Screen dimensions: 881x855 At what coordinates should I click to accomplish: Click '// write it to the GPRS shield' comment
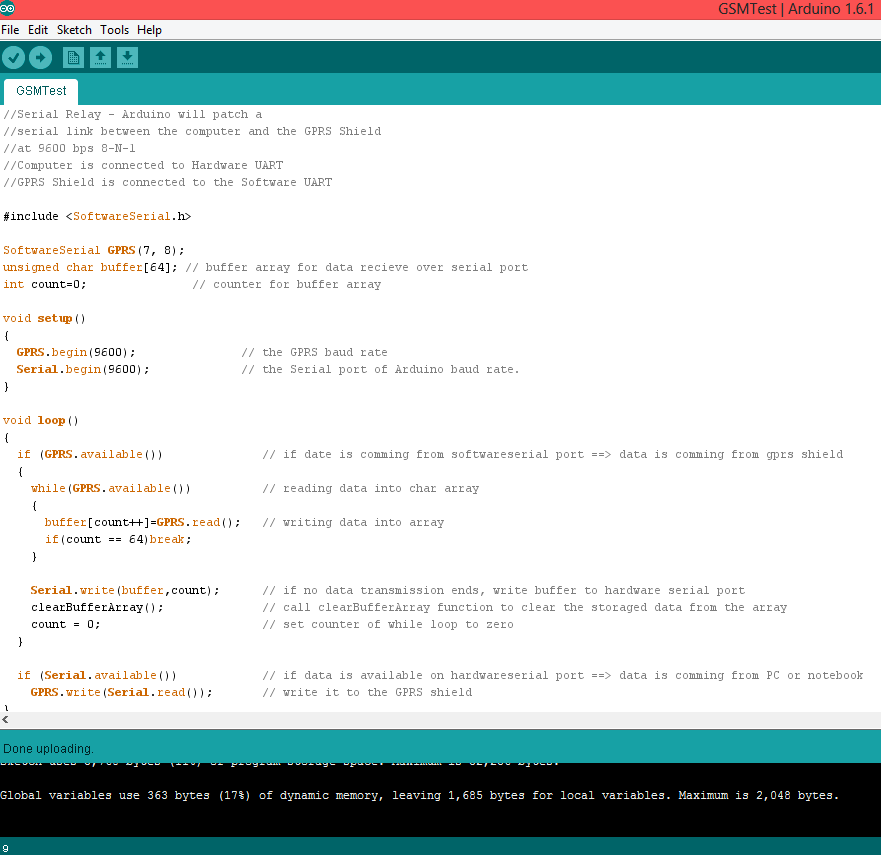point(367,692)
